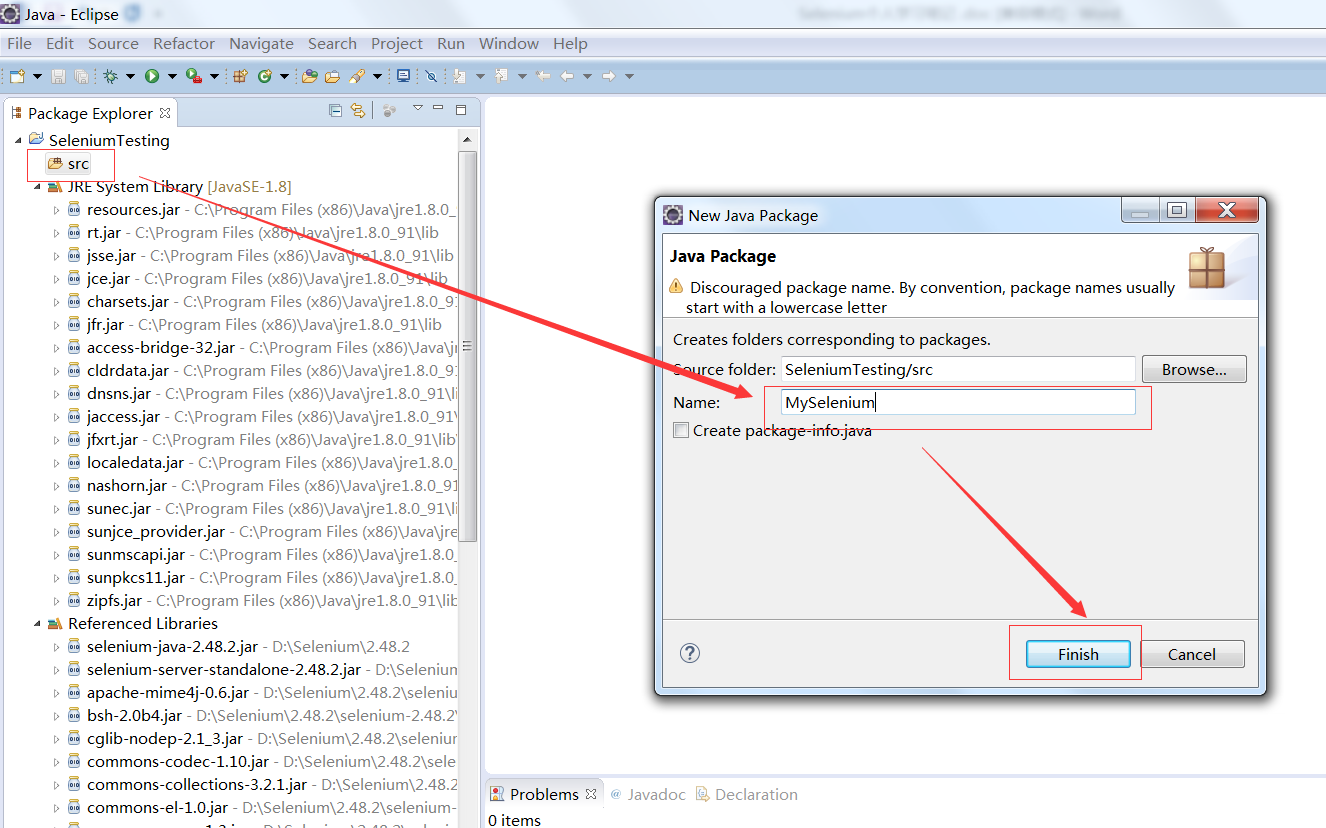Click the New Java Class toolbar icon

coord(265,76)
